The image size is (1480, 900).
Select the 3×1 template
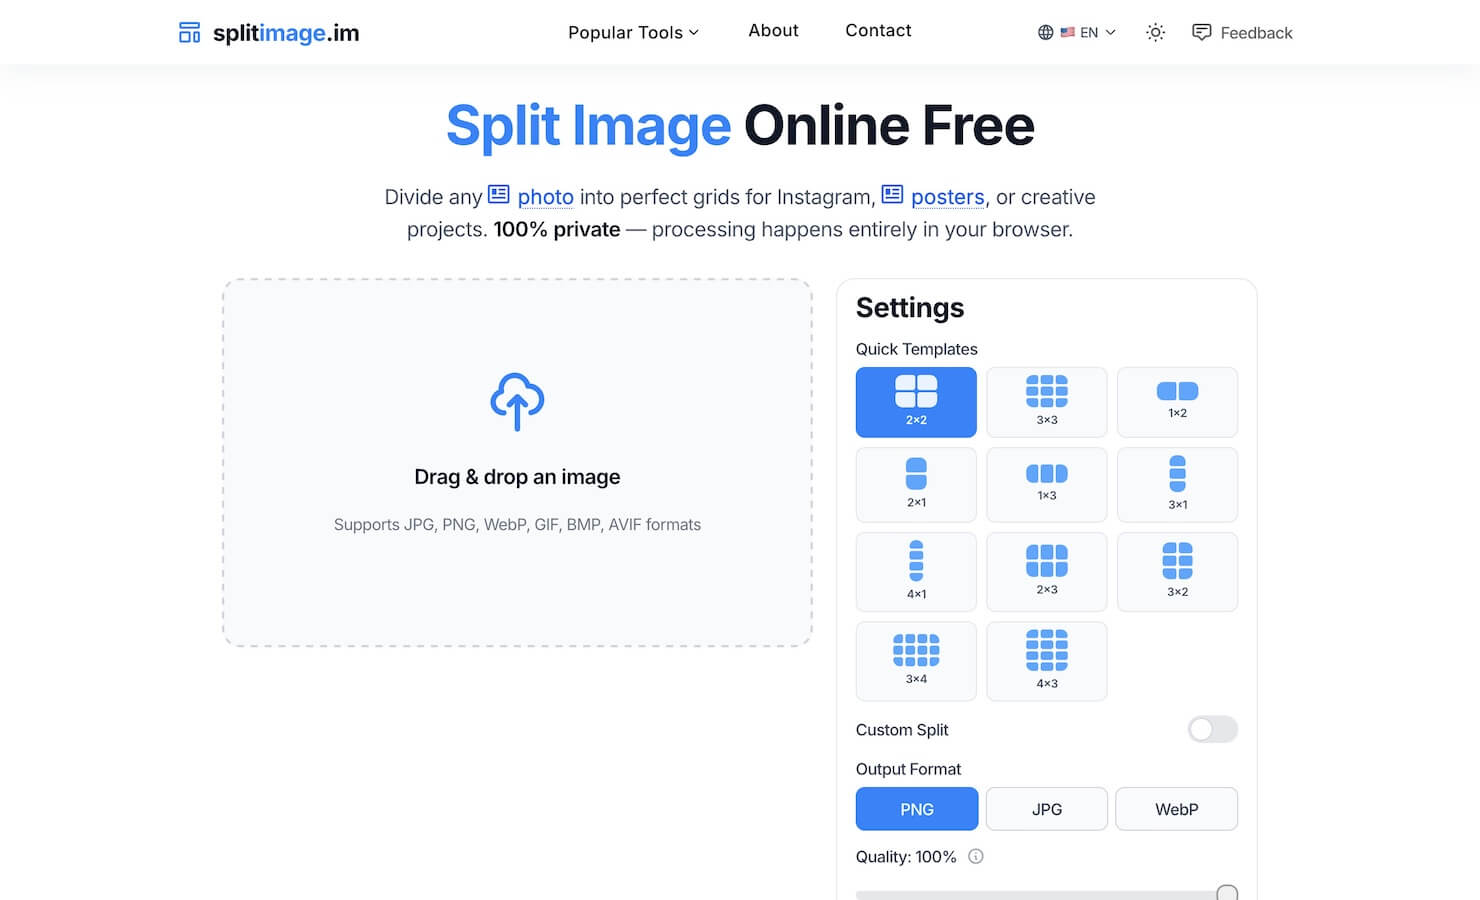coord(1177,485)
